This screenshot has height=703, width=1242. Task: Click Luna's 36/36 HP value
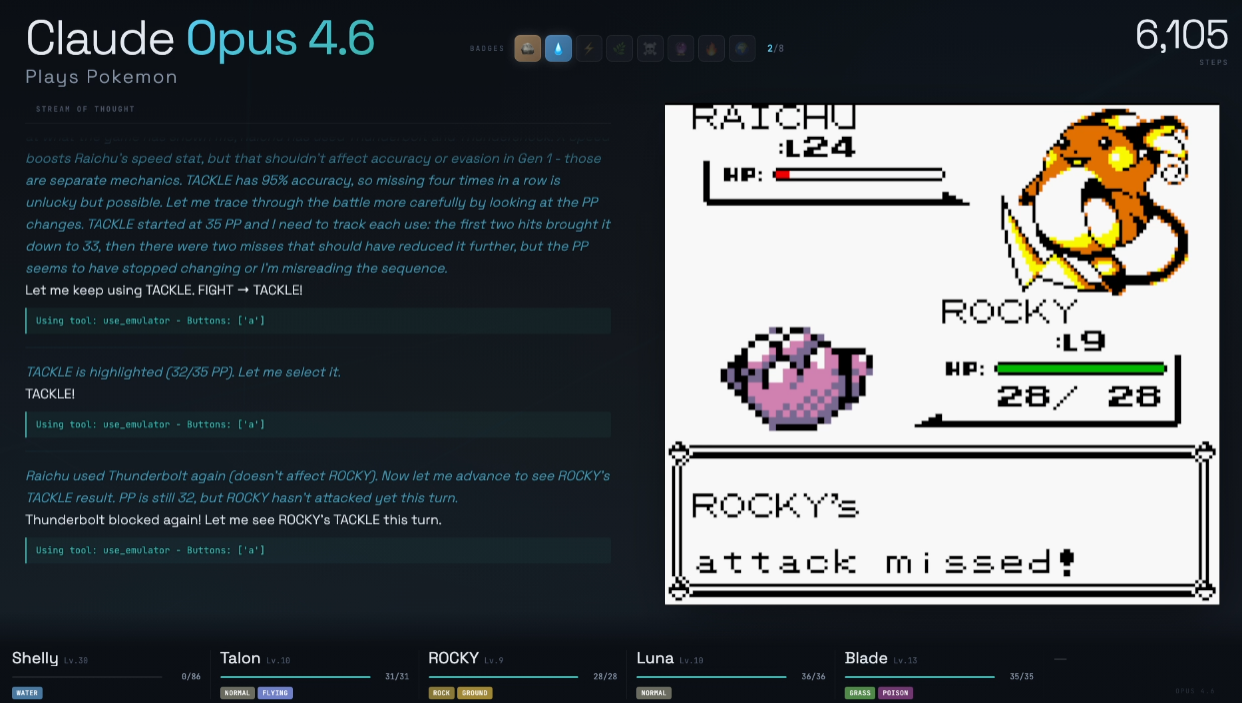815,677
